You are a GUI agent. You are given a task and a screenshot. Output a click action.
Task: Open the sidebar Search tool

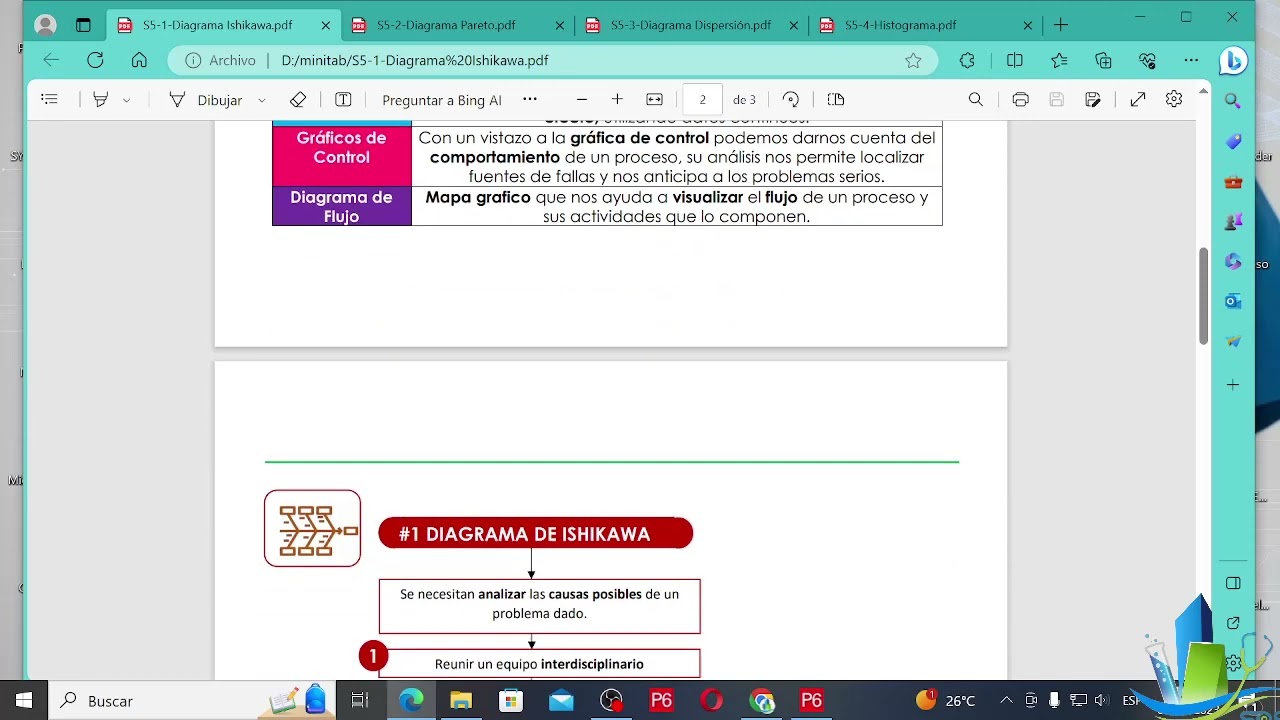tap(1233, 101)
